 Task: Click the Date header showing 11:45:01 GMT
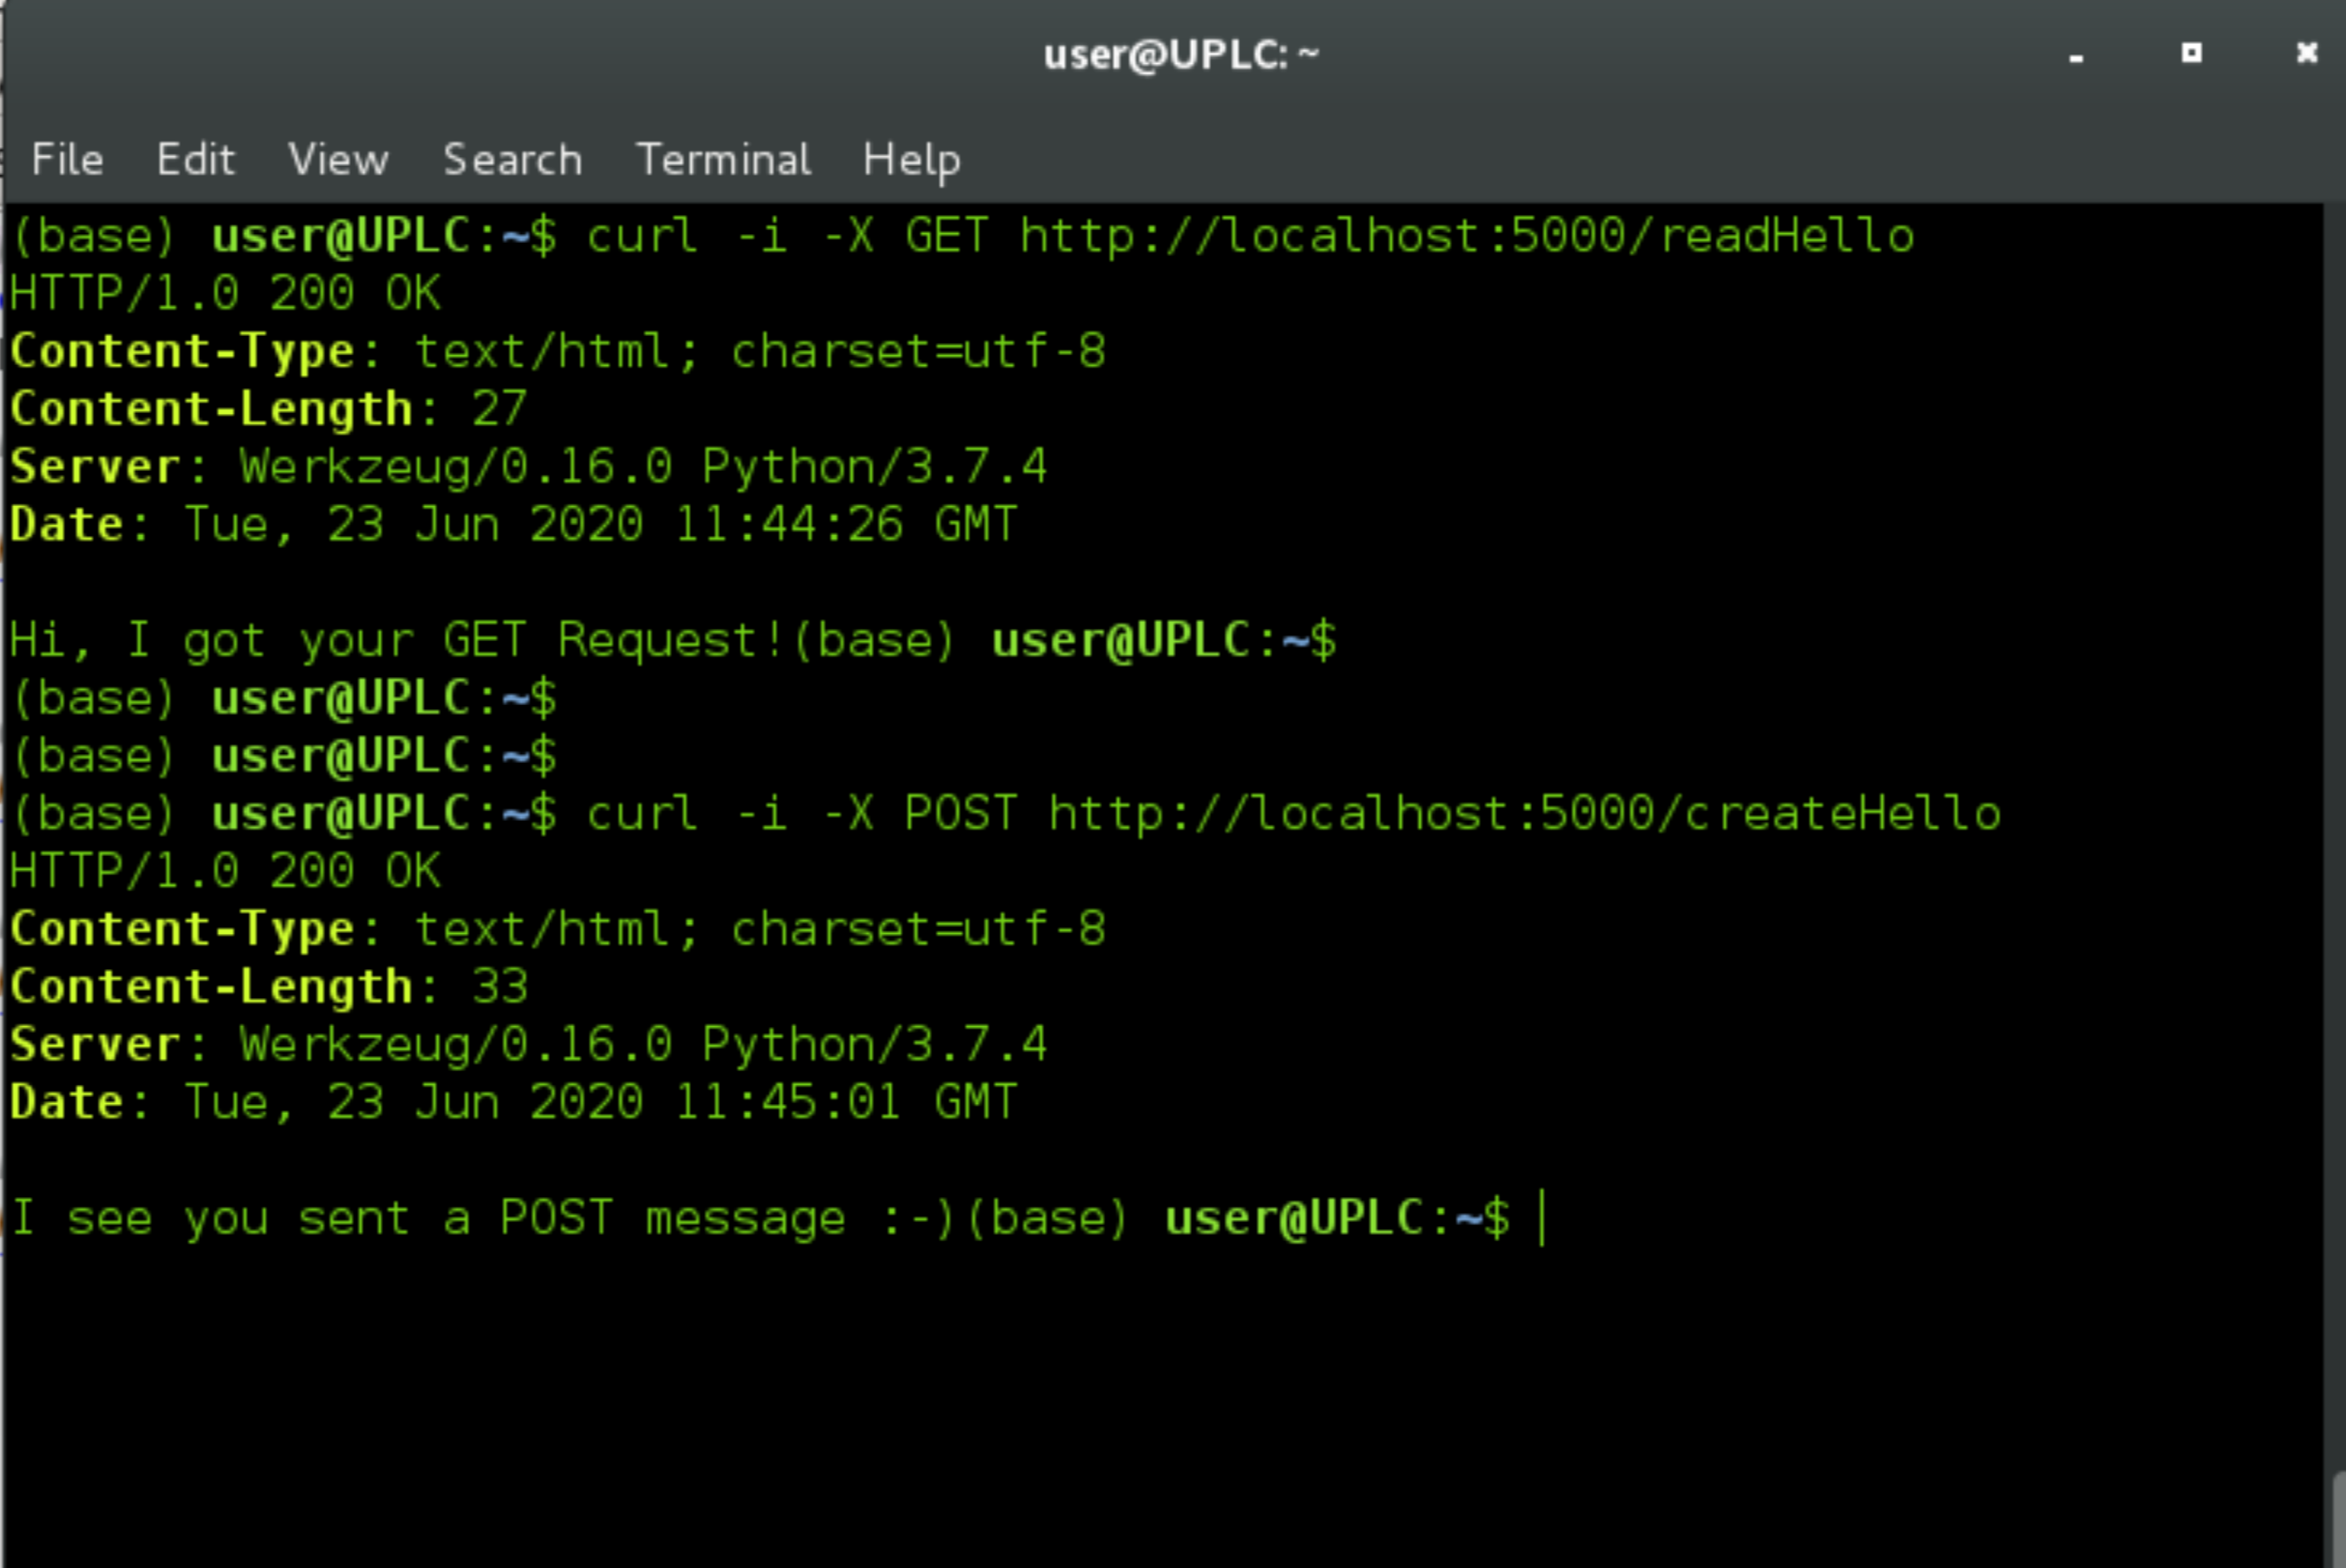pos(510,1100)
